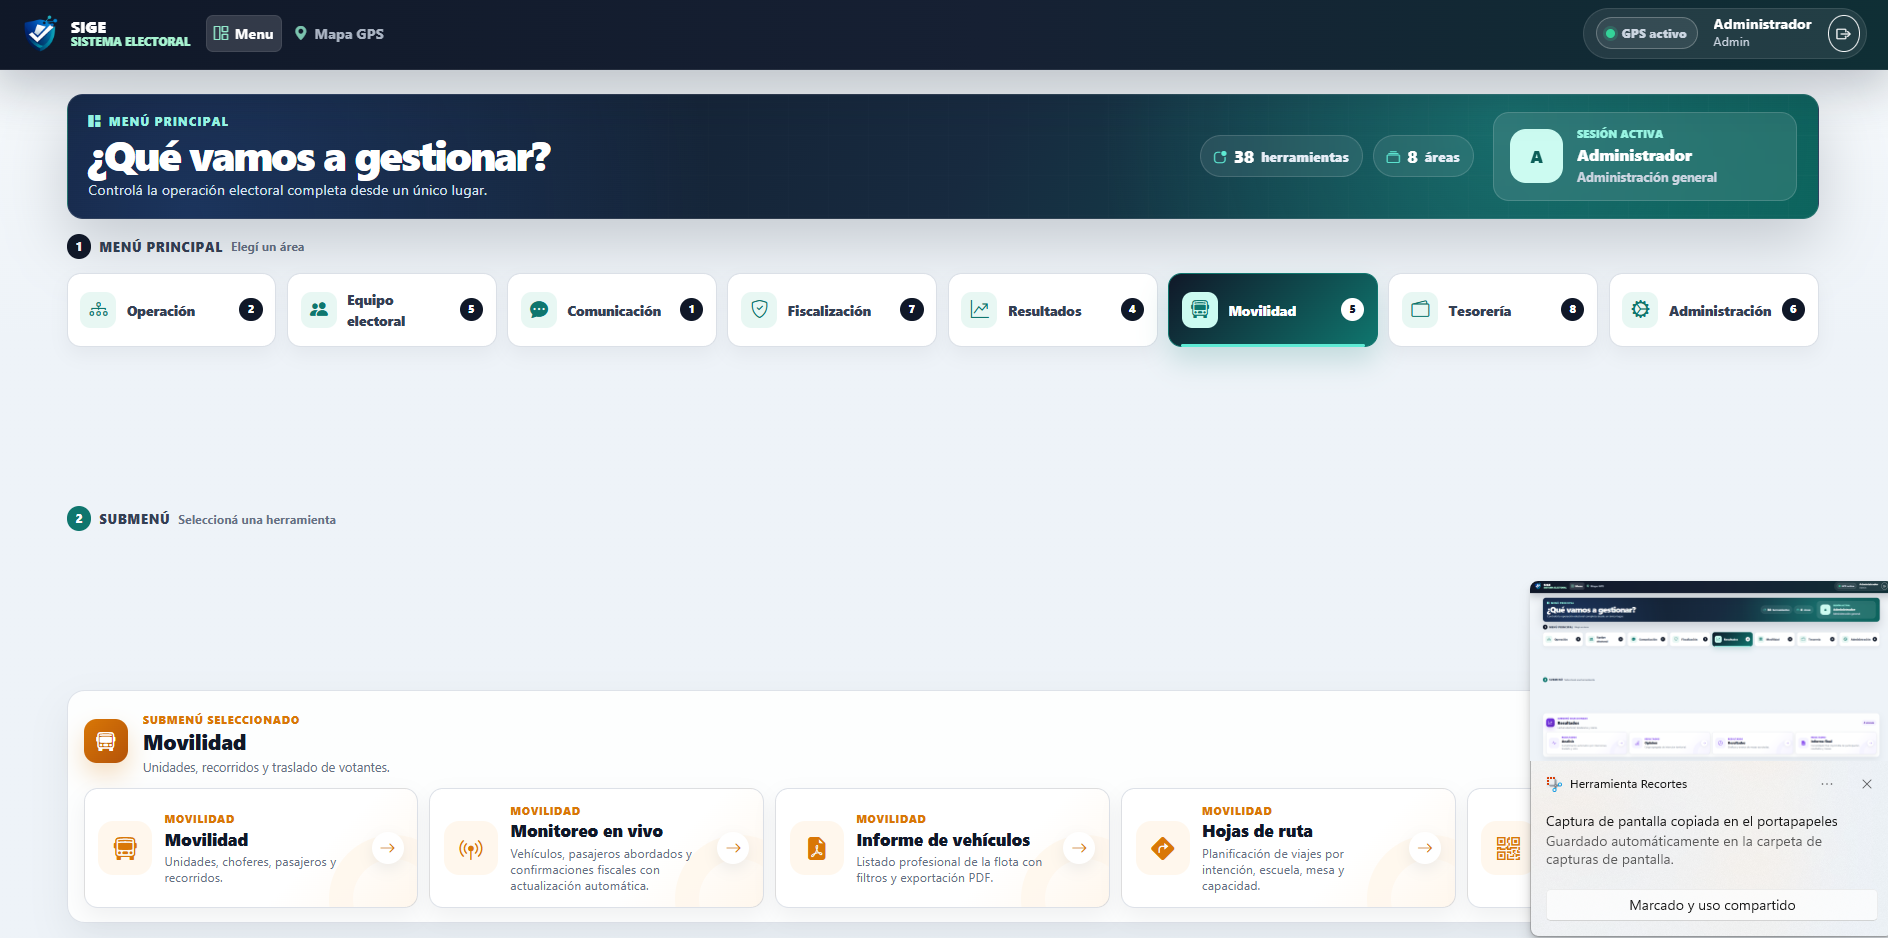1888x938 pixels.
Task: Click the Resultados chart icon
Action: (980, 310)
